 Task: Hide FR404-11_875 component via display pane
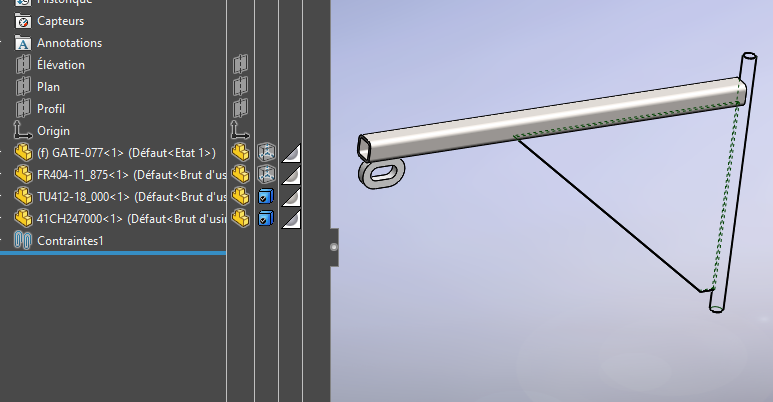[241, 175]
